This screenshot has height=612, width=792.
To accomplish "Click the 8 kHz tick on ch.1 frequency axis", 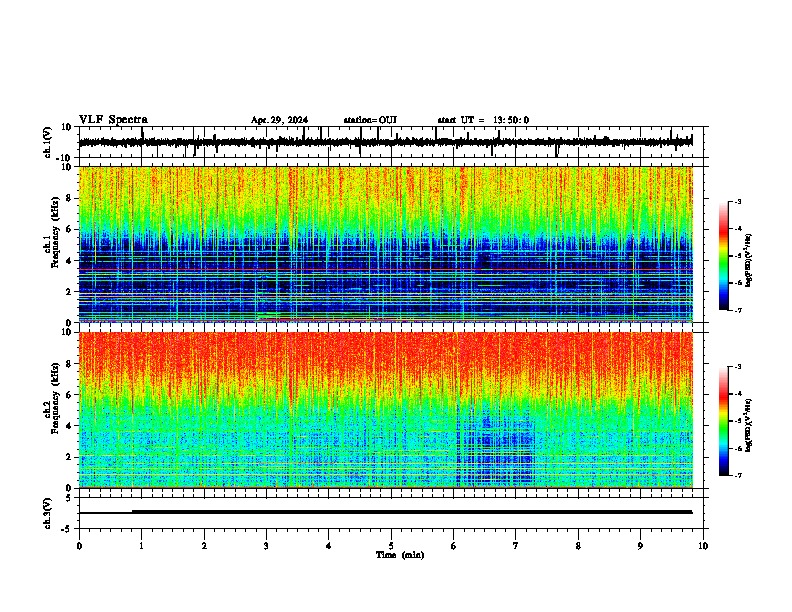I will [x=70, y=198].
